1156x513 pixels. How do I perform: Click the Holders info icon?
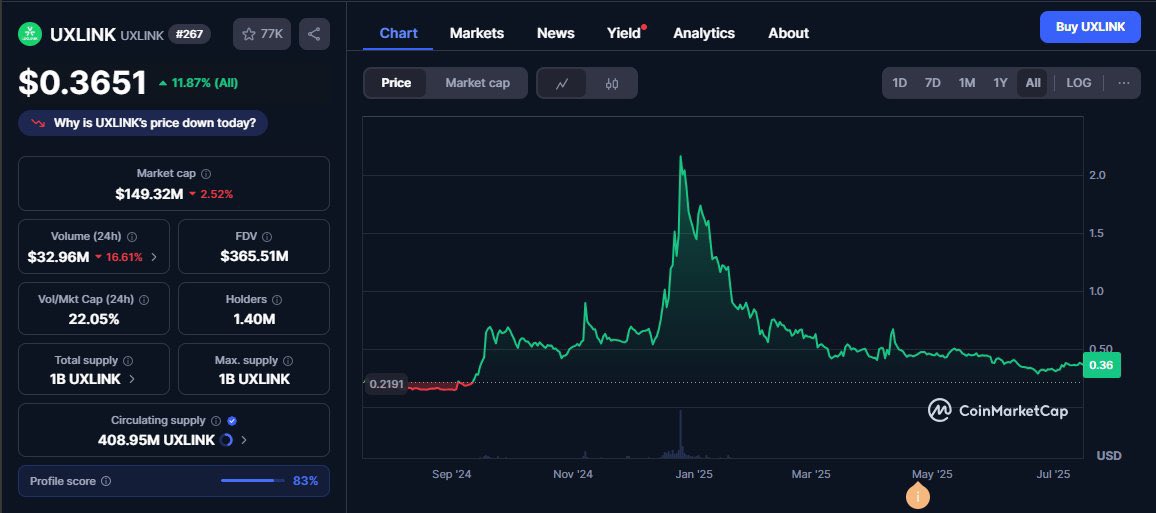[276, 300]
